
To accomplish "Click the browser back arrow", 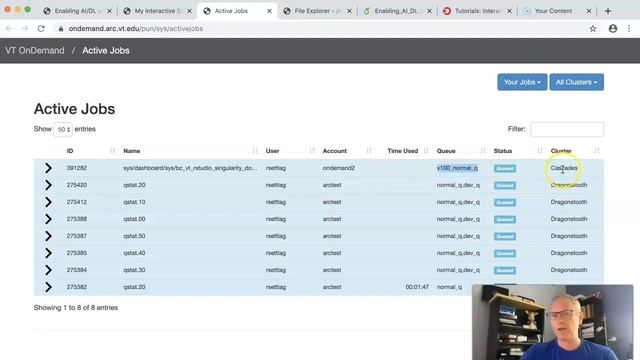I will (x=9, y=29).
